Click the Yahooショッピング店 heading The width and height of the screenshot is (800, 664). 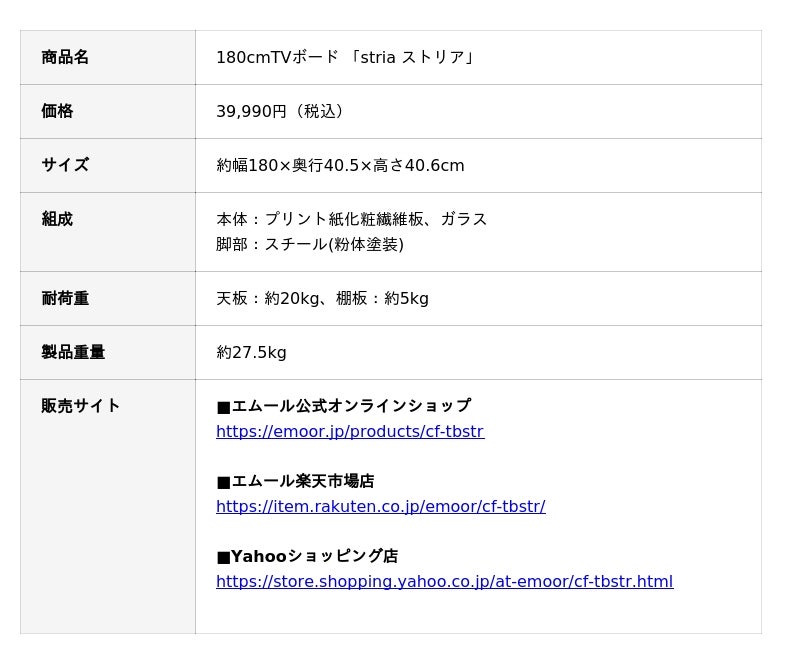pos(307,556)
